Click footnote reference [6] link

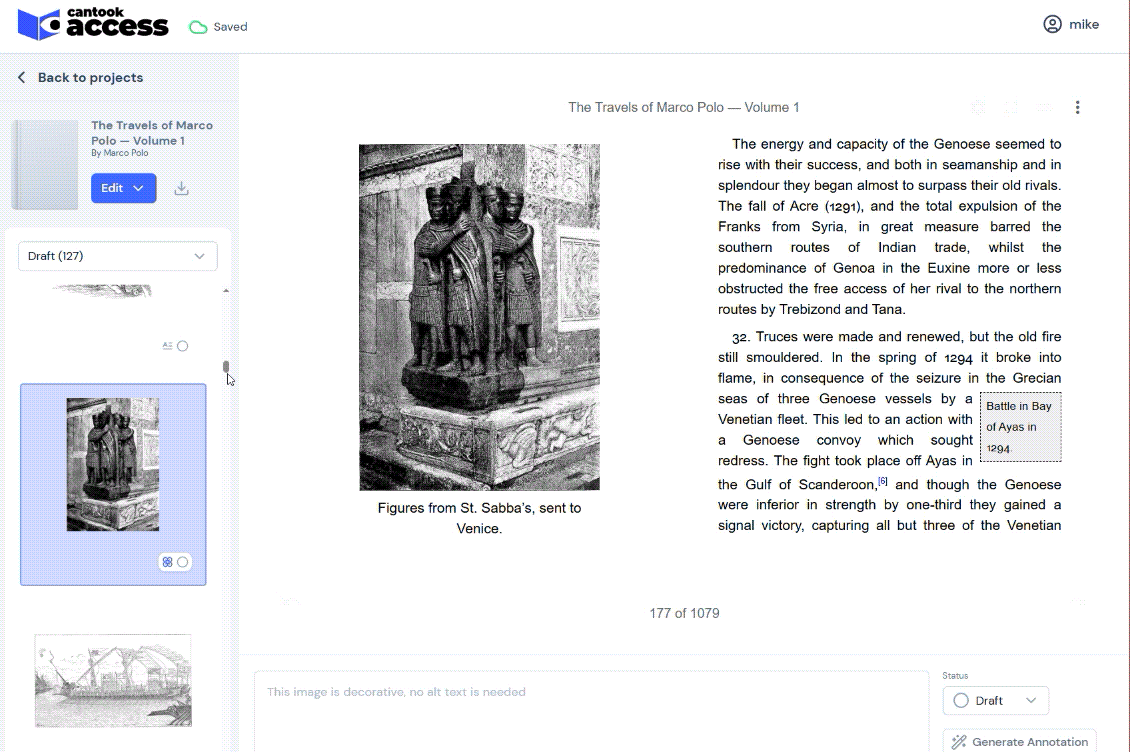(x=883, y=481)
